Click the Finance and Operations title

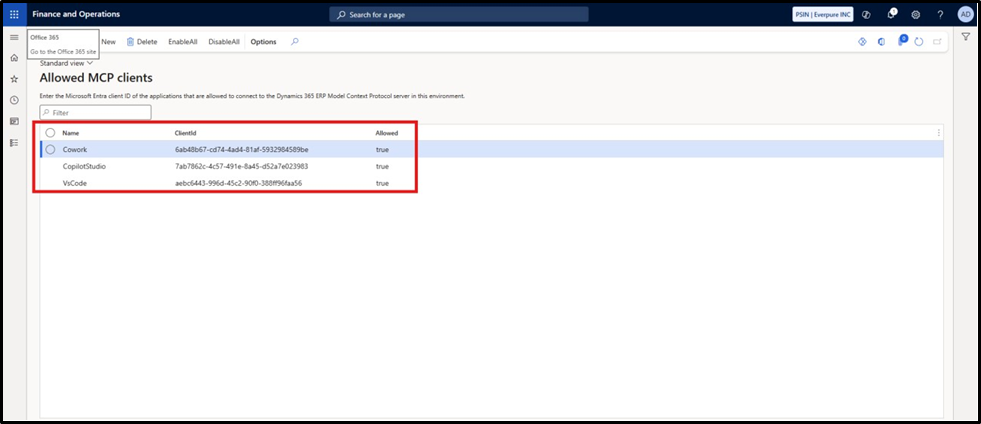(x=76, y=14)
